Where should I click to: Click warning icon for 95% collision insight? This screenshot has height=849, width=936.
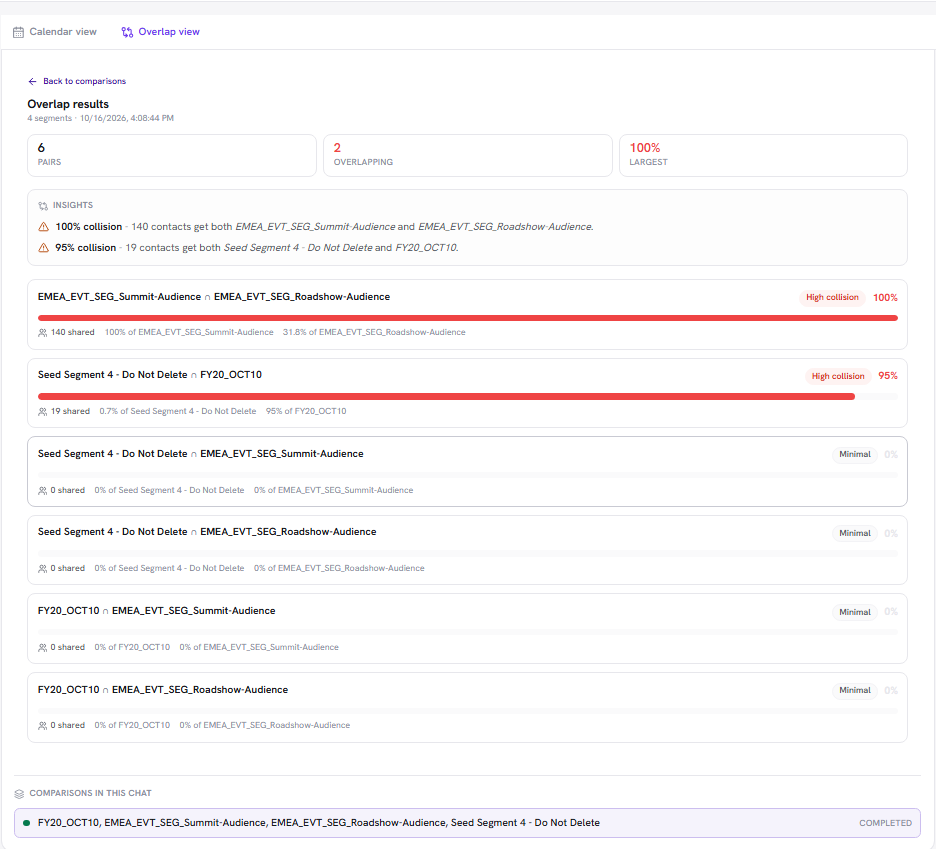44,248
